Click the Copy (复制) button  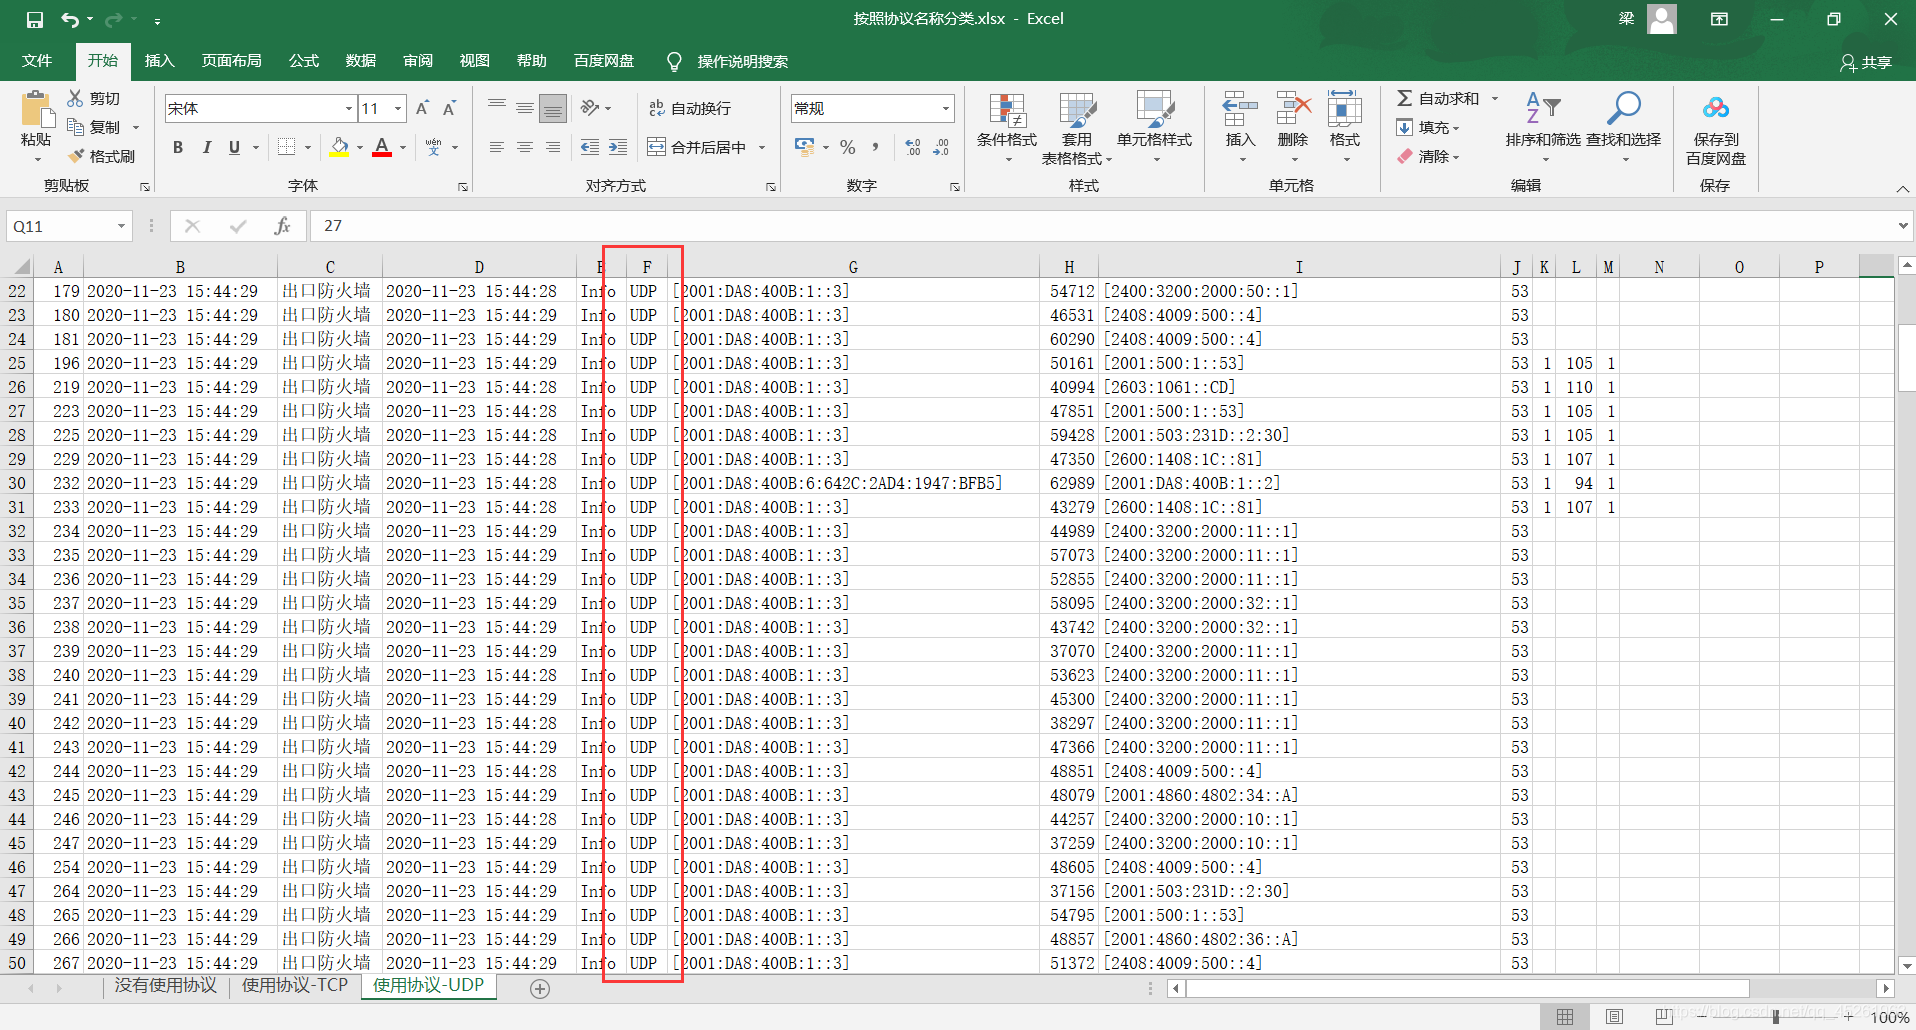click(94, 127)
